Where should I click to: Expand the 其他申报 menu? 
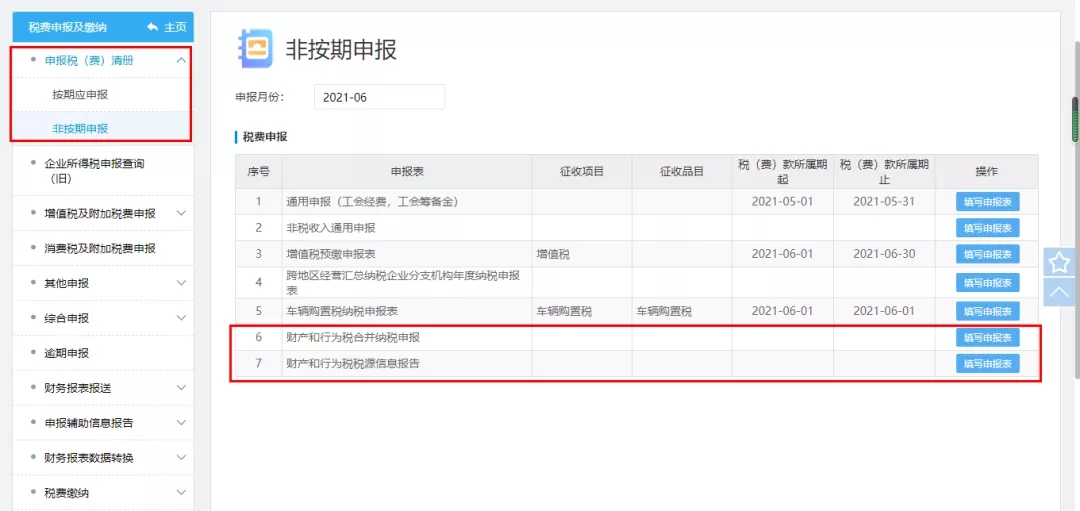tap(181, 283)
